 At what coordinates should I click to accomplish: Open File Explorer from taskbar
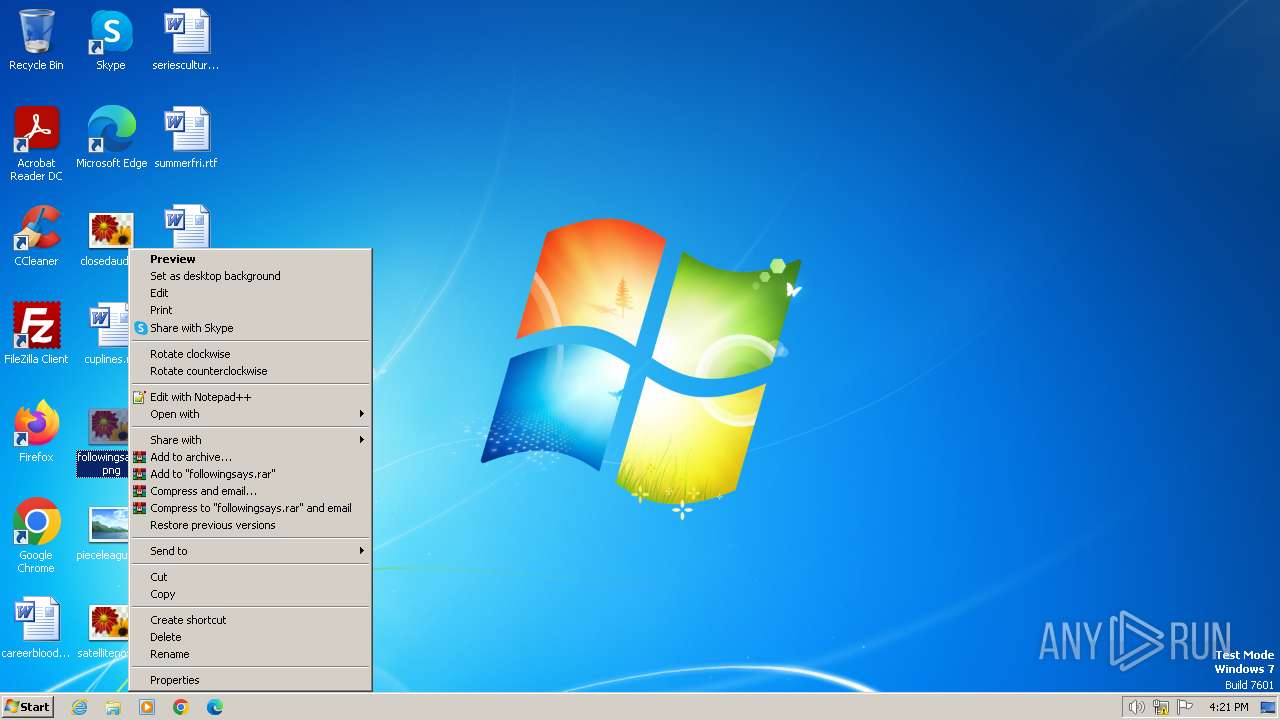click(113, 707)
